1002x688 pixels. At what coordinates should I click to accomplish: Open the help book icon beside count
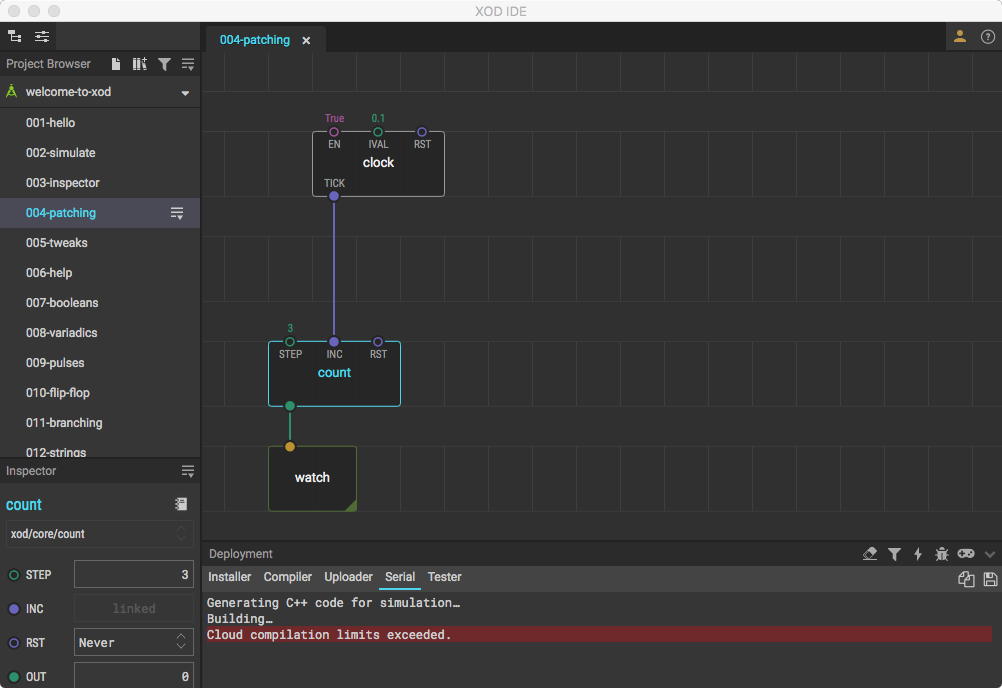(x=181, y=505)
